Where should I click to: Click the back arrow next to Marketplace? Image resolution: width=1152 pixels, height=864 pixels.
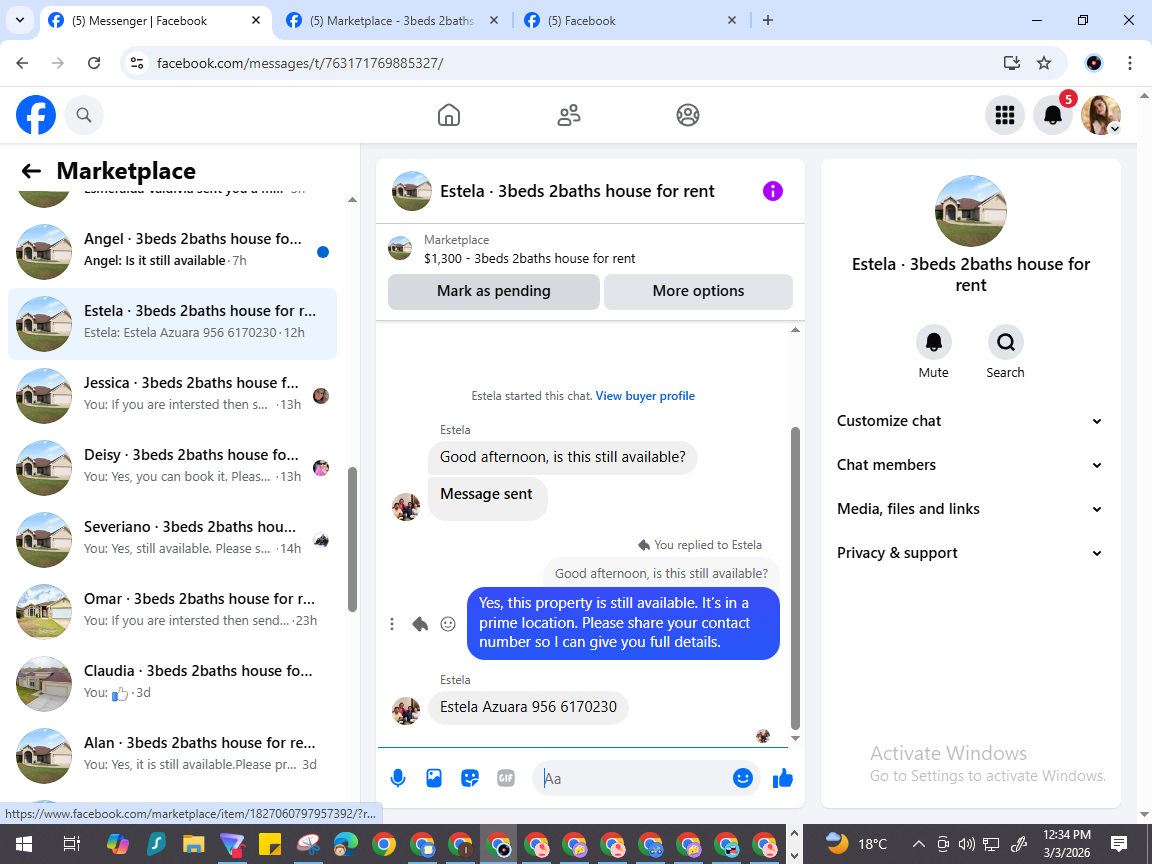click(31, 171)
